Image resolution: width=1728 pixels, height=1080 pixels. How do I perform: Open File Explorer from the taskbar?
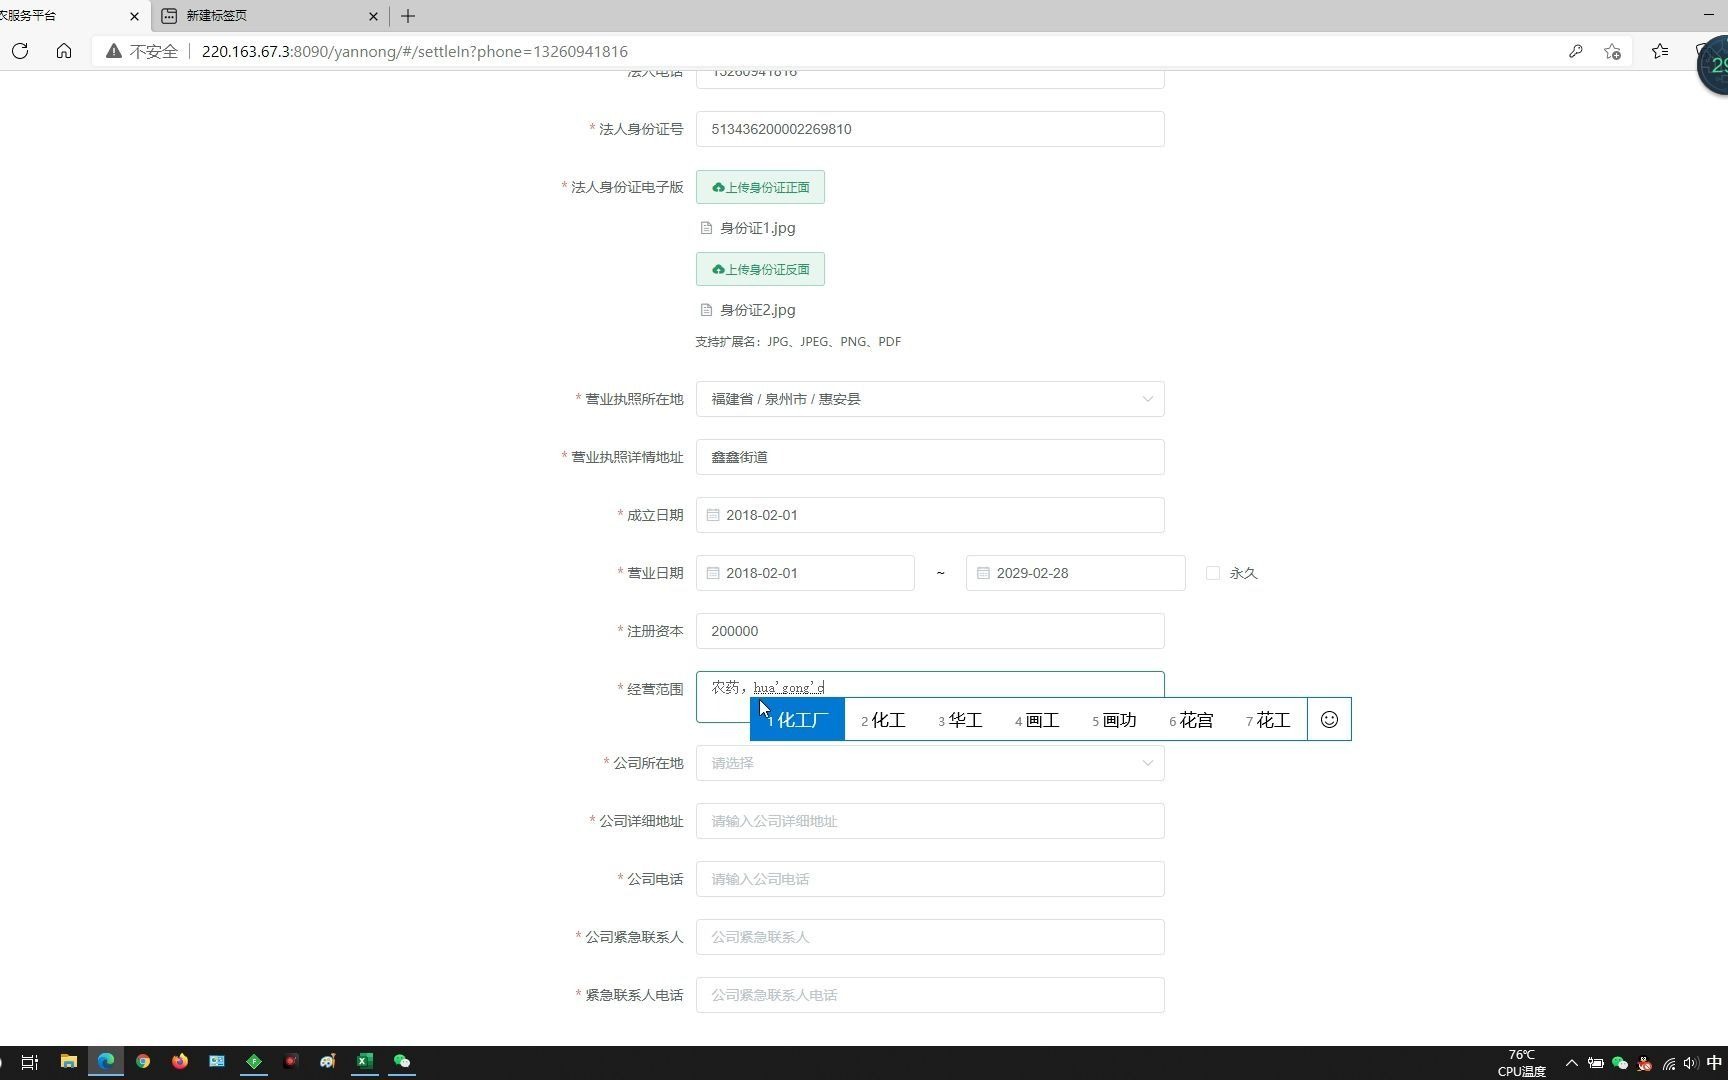pos(68,1061)
